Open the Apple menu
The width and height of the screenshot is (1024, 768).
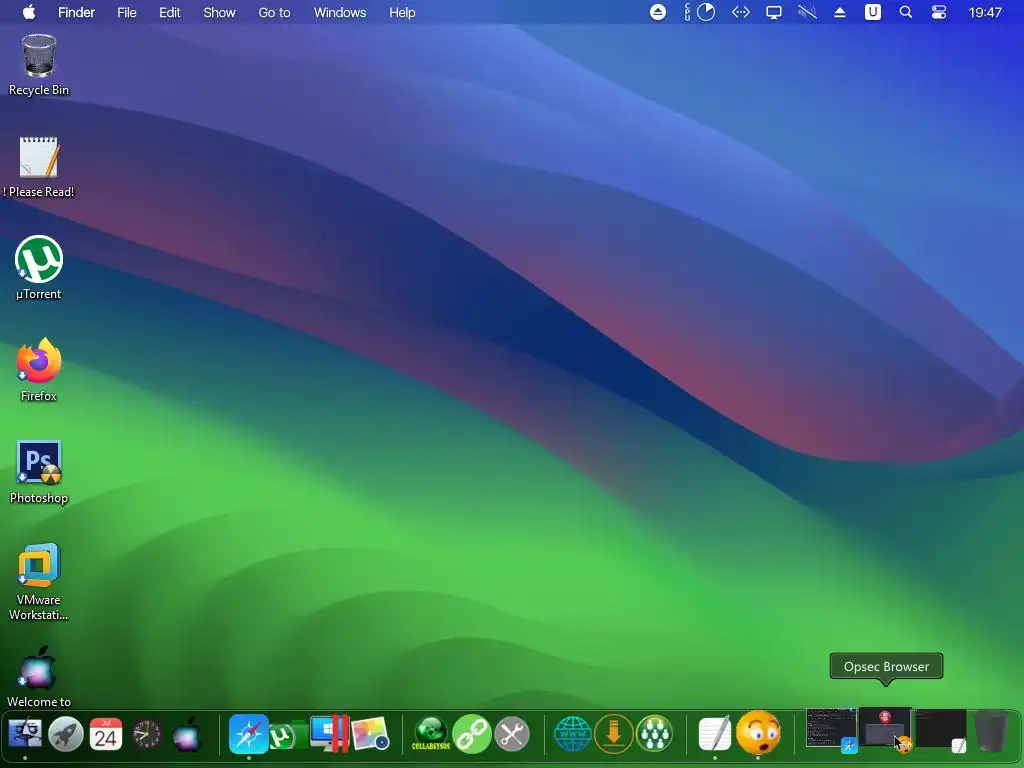pos(29,12)
